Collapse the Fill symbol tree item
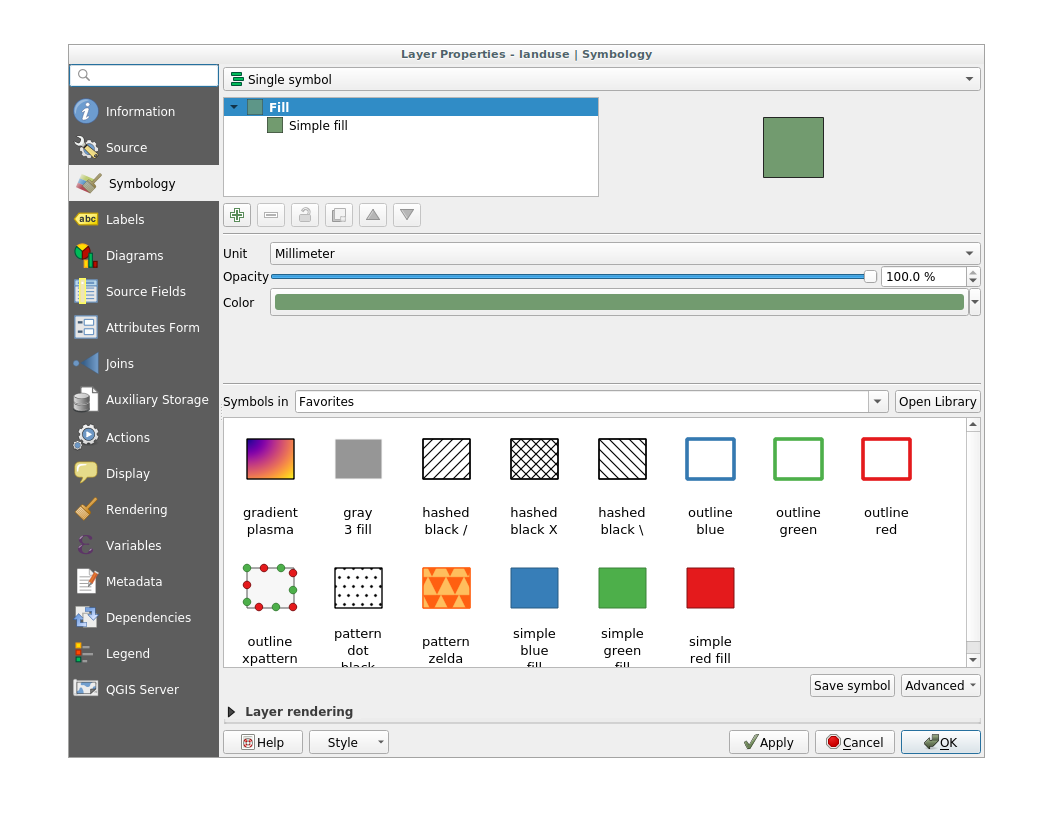The image size is (1054, 826). click(x=234, y=107)
